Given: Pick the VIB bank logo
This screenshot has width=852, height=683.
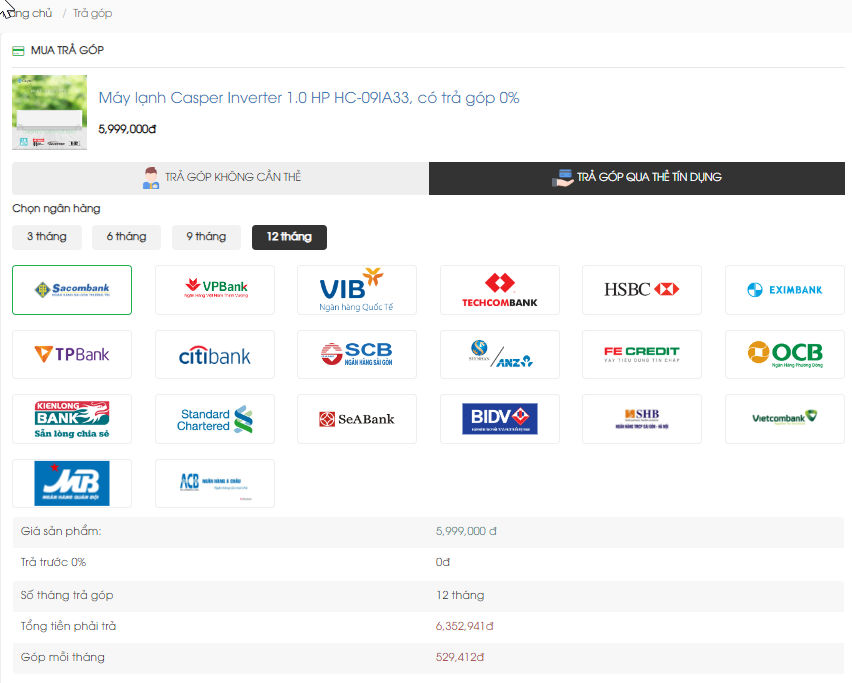Looking at the screenshot, I should coord(357,290).
